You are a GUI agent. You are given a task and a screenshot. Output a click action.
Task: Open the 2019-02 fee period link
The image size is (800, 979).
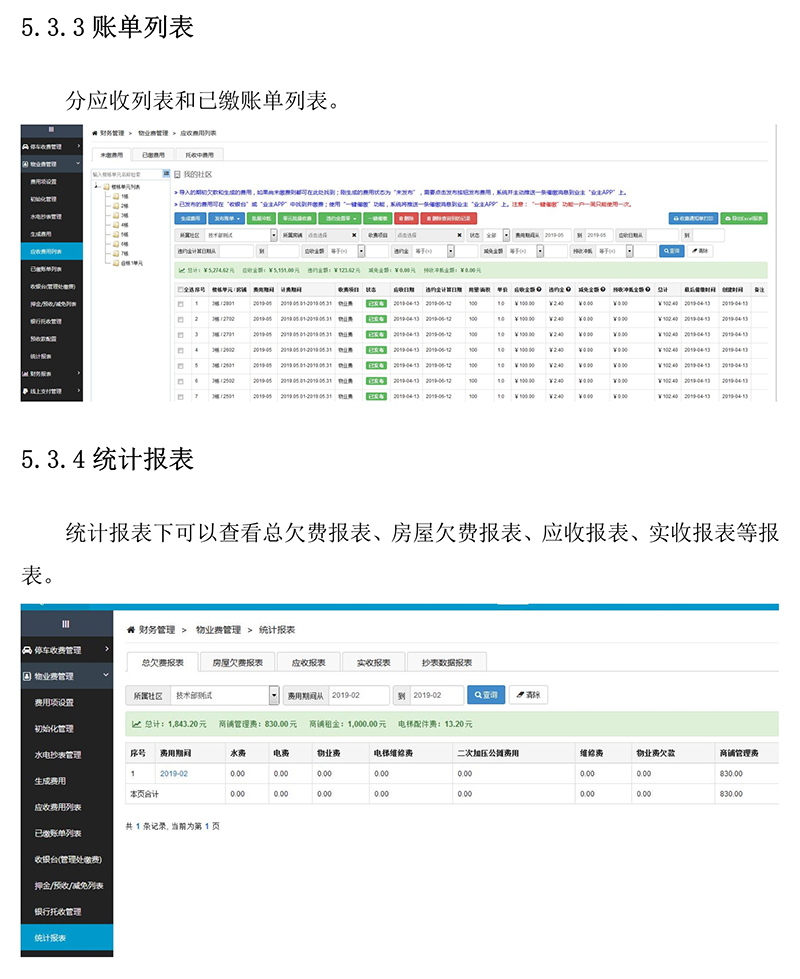click(x=173, y=773)
